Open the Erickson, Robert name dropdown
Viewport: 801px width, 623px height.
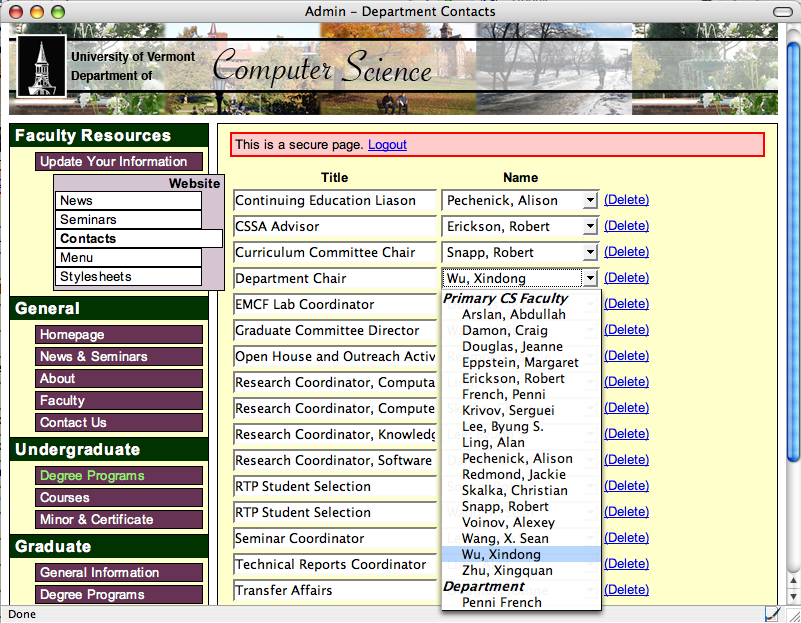[x=520, y=226]
